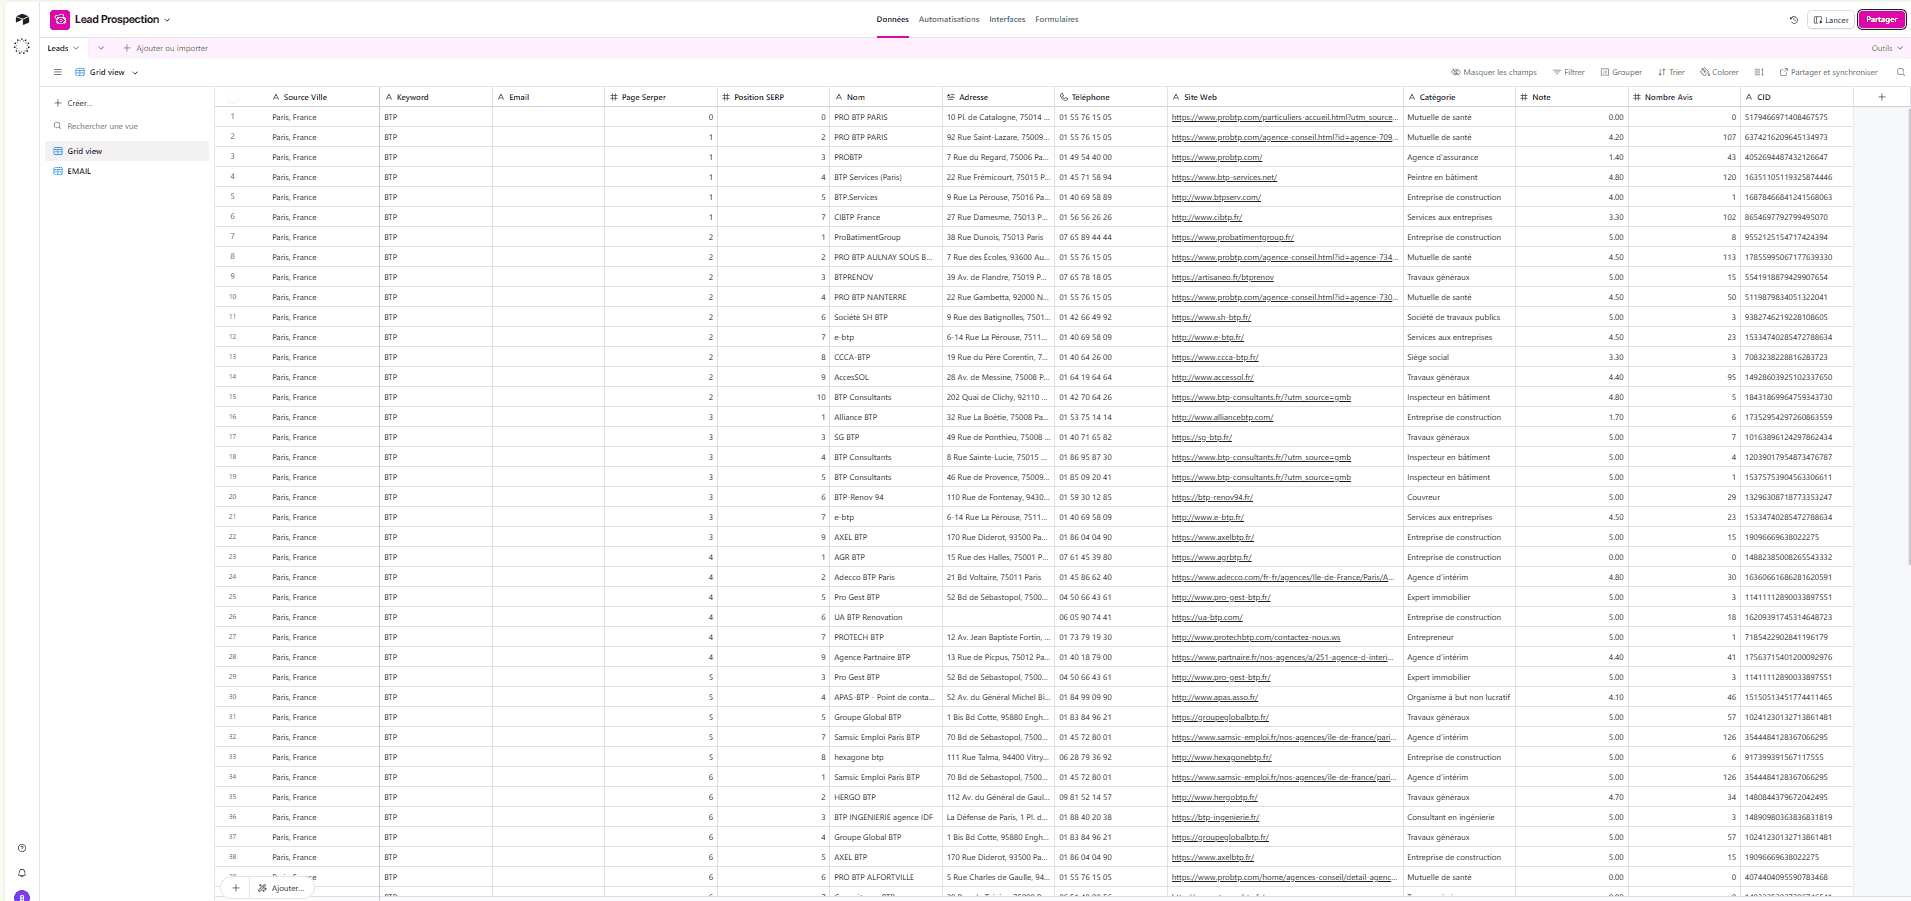Expand the Lead Prospection base name menu

point(167,19)
